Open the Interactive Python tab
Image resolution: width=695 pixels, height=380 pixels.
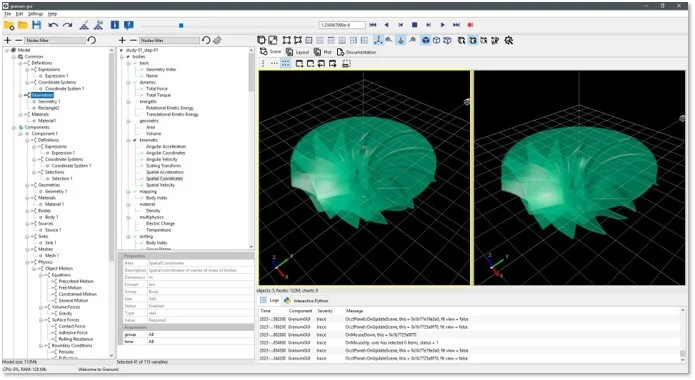click(x=306, y=301)
